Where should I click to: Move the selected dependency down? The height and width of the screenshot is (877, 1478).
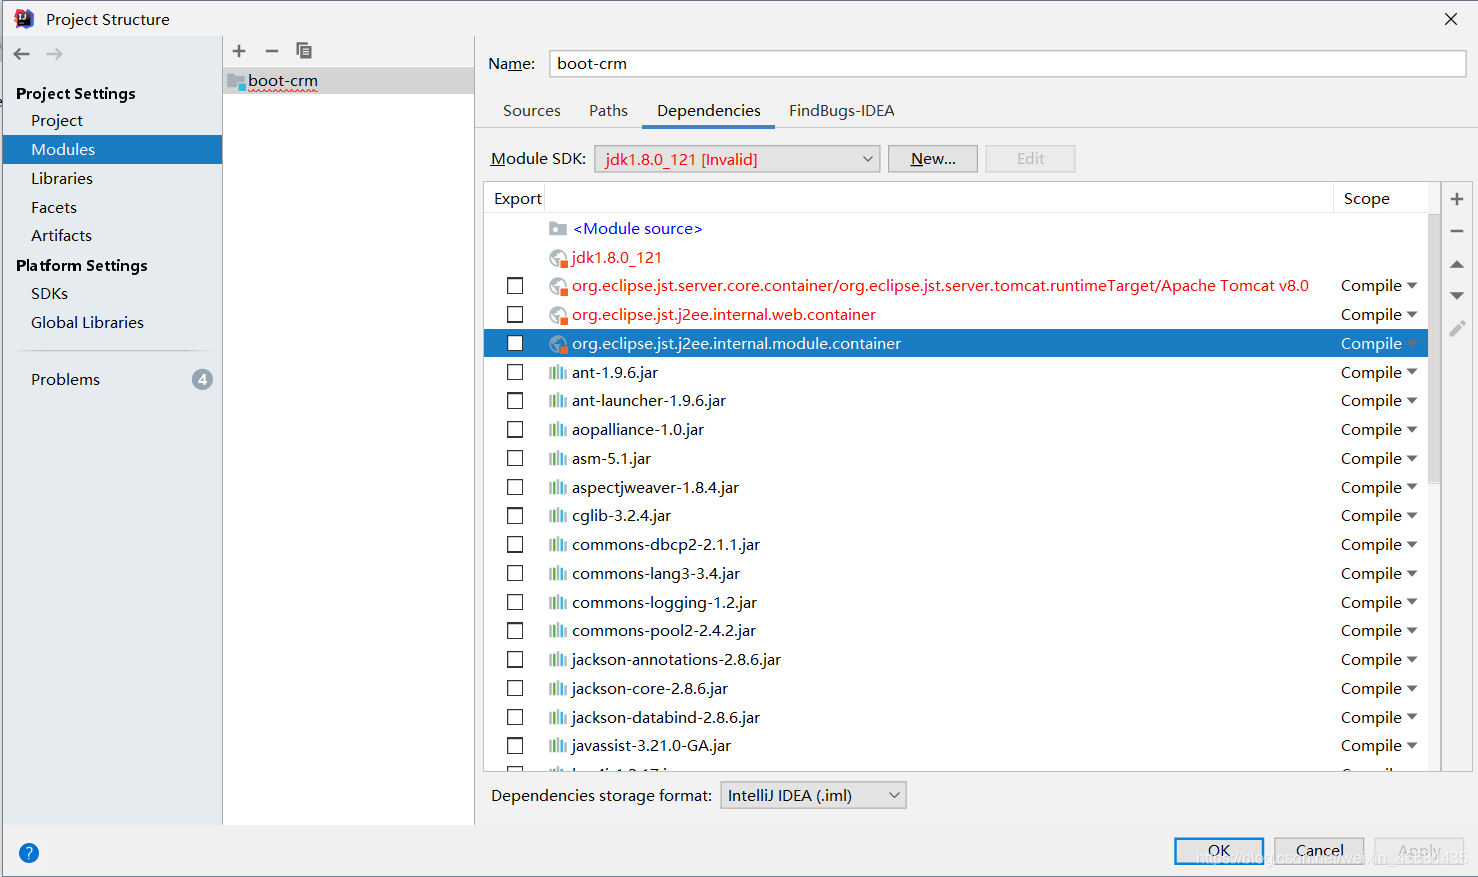click(x=1457, y=296)
